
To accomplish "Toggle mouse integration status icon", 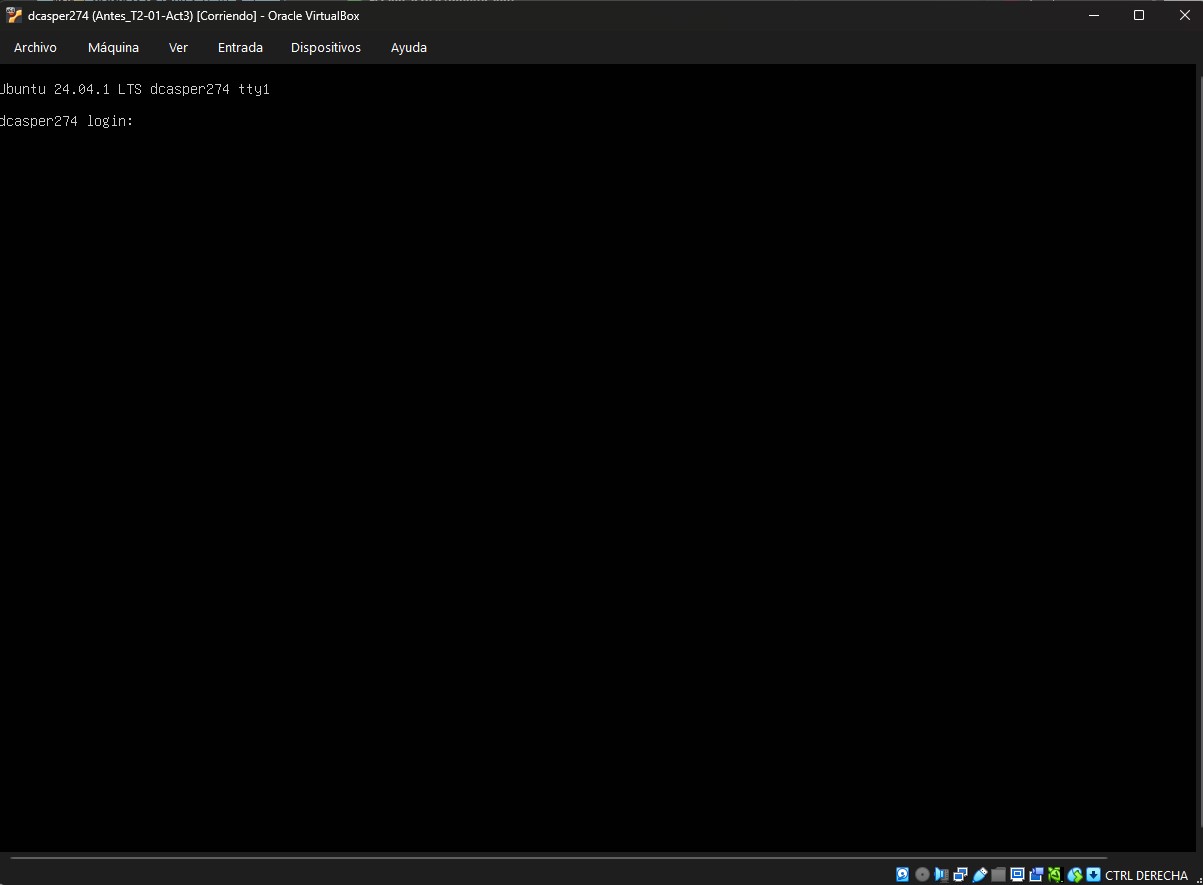I will (x=1075, y=875).
